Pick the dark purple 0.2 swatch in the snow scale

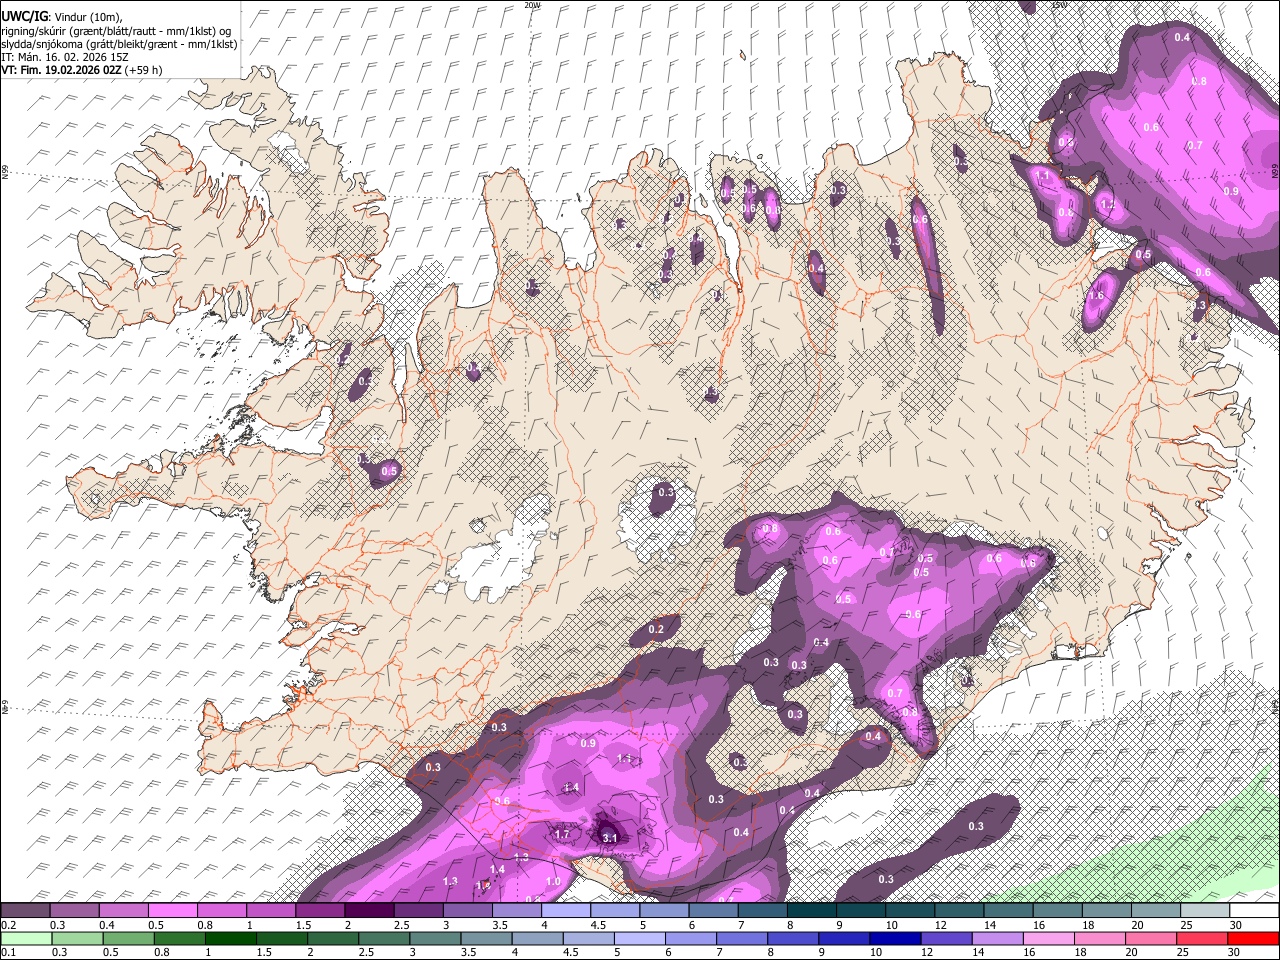pyautogui.click(x=25, y=910)
